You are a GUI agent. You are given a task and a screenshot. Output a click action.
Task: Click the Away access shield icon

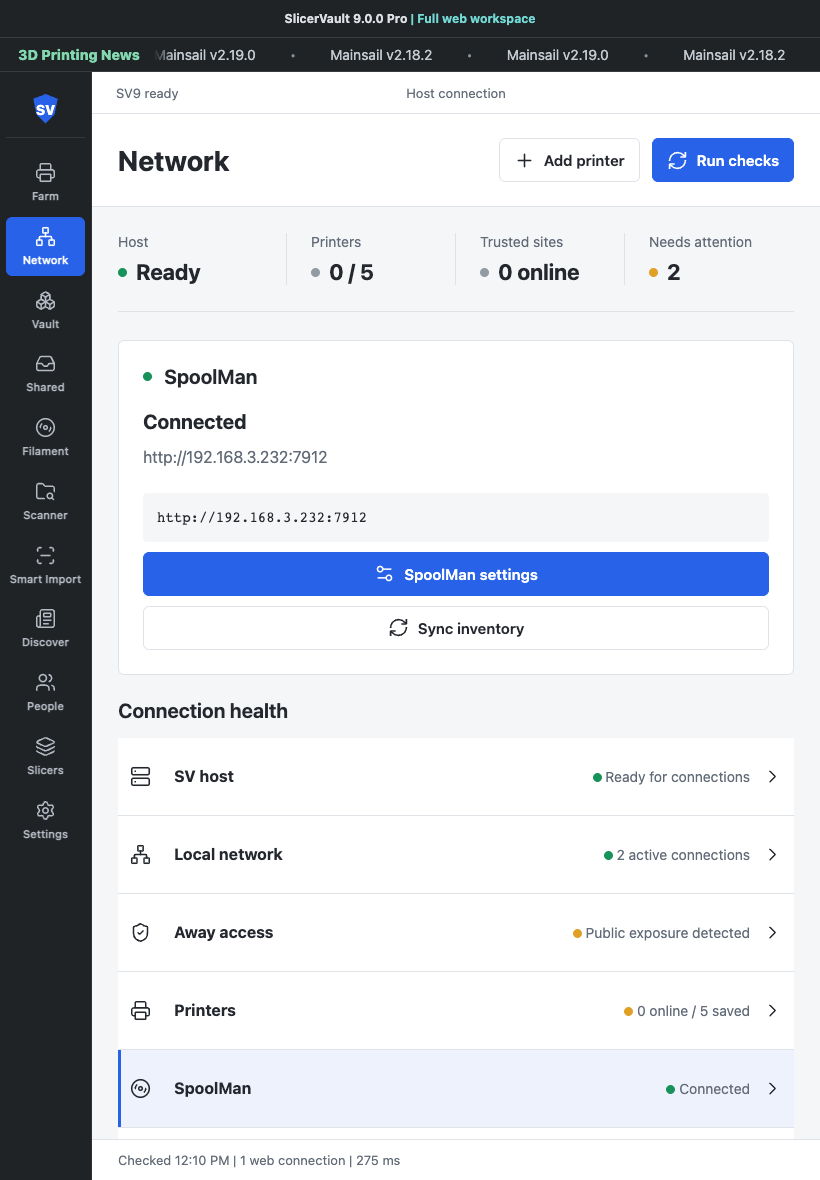click(x=141, y=932)
